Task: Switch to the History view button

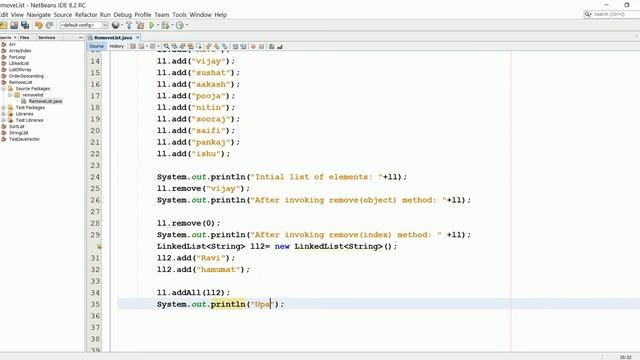Action: [117, 47]
